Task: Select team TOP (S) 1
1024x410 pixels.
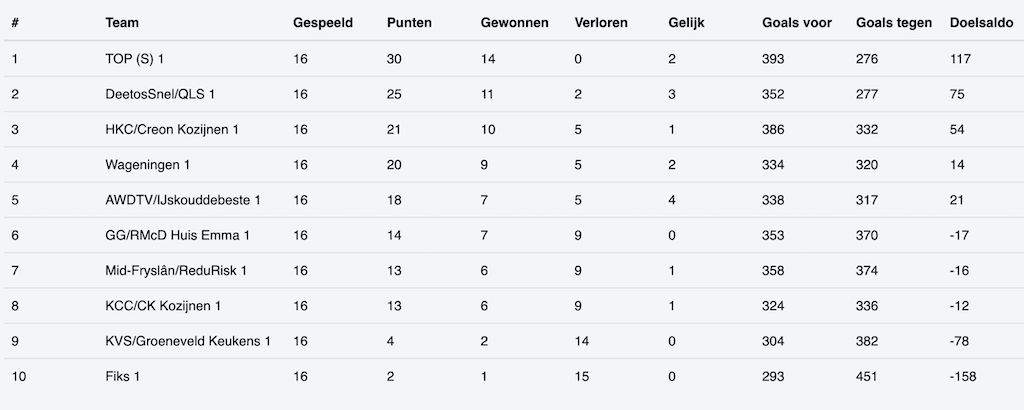Action: pos(134,59)
